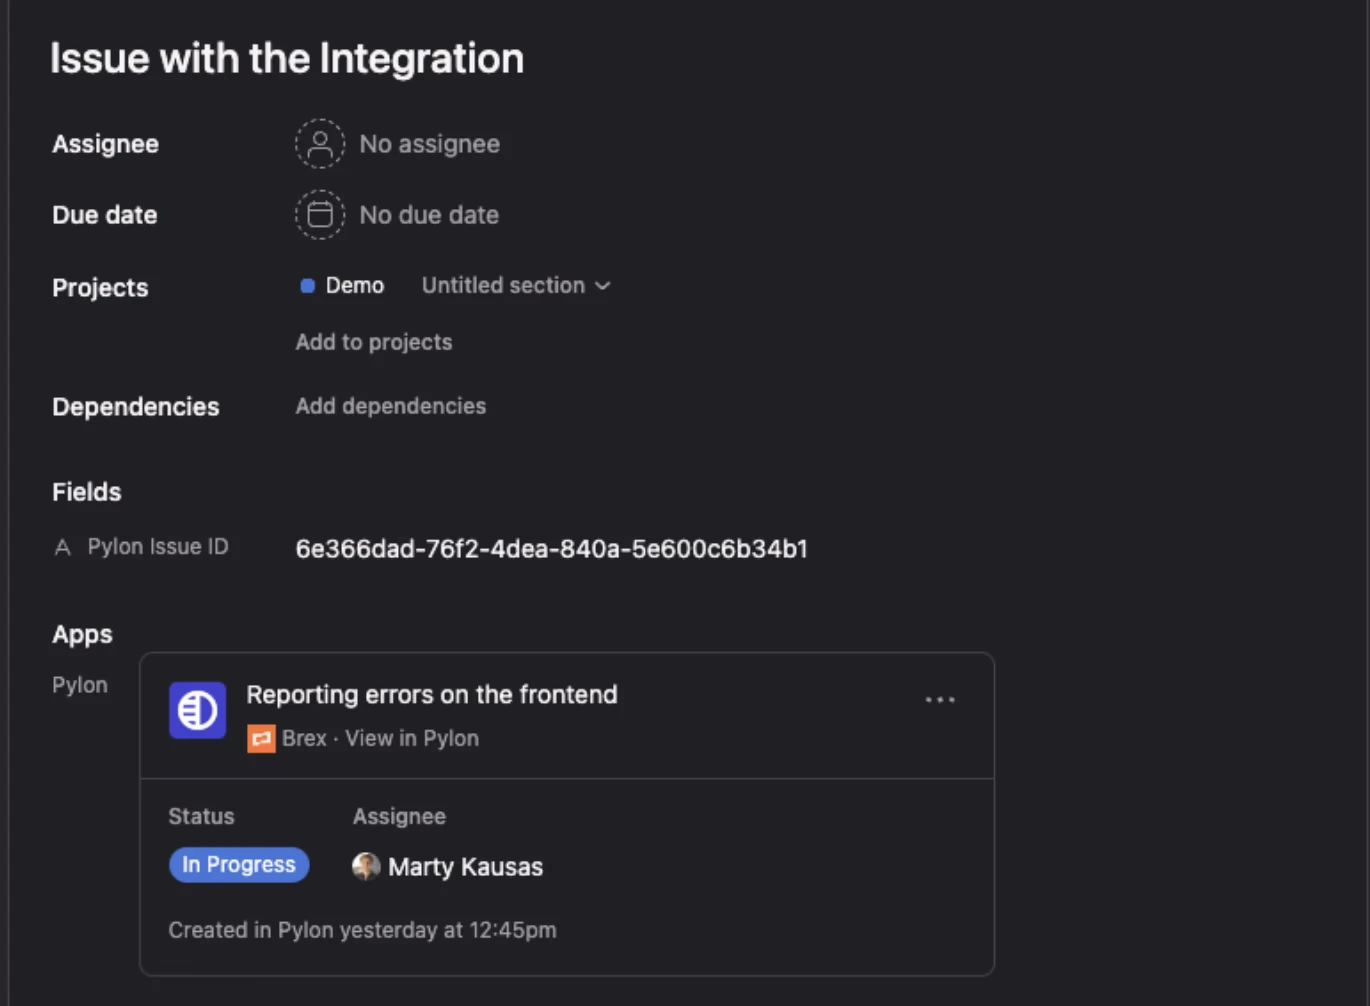
Task: Click the Pylon app logo icon
Action: [197, 710]
